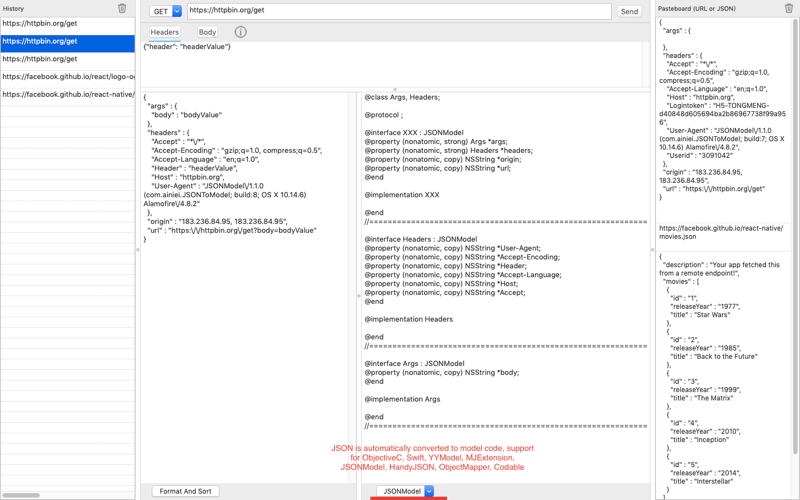Click the "Host" : "httpbin.org" response line

click(190, 178)
